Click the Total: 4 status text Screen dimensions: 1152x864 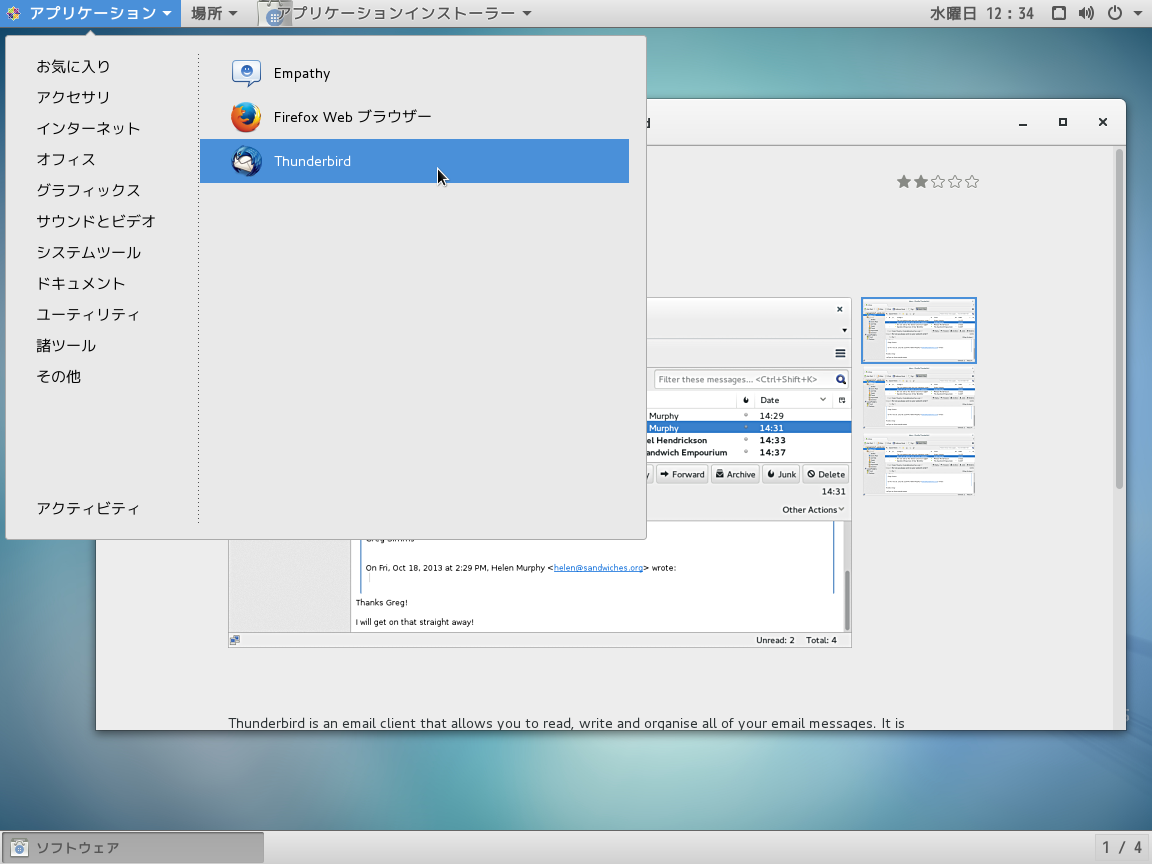coord(821,641)
